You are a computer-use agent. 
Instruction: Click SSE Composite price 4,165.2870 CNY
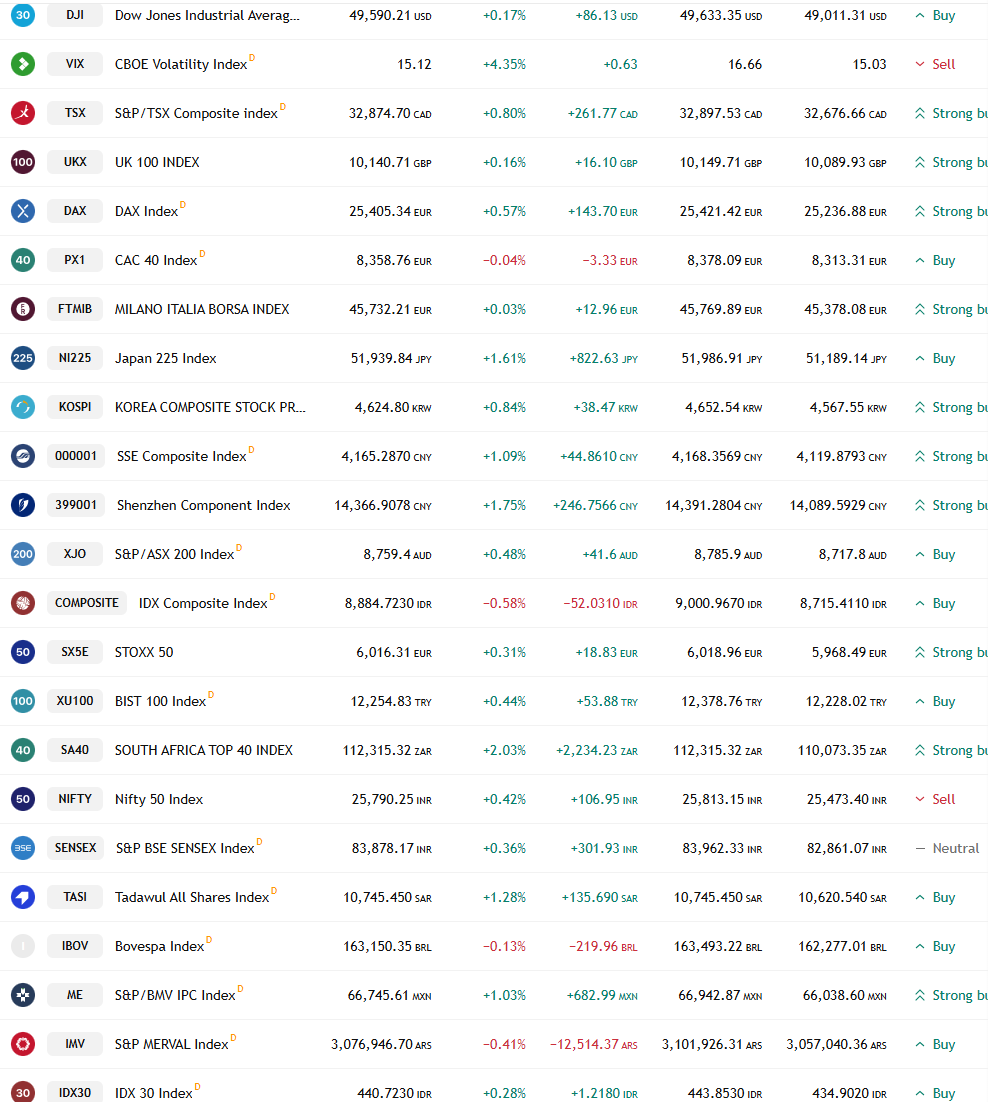click(x=386, y=456)
